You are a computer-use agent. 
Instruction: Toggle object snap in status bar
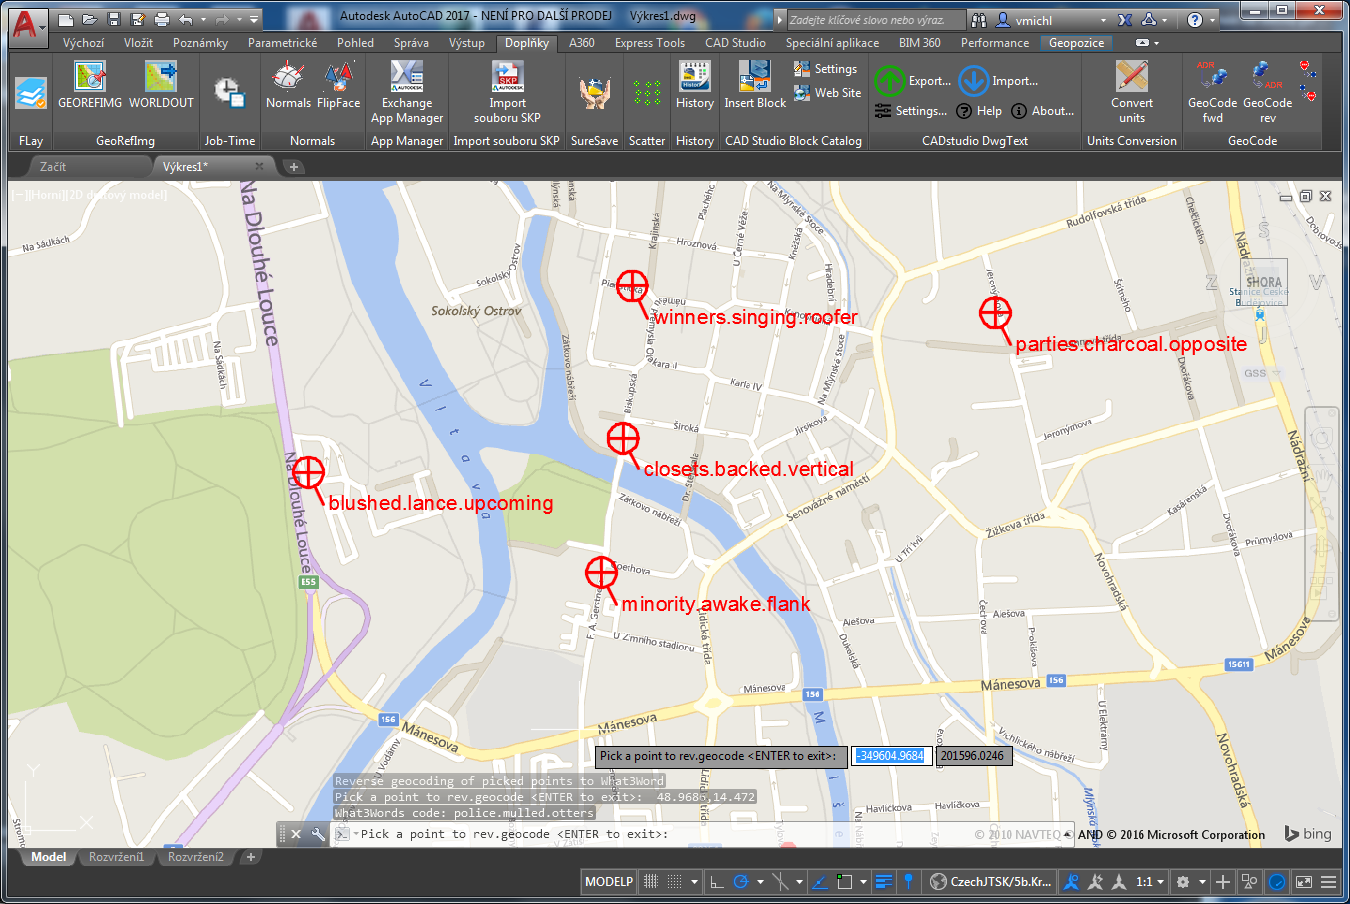pos(846,882)
